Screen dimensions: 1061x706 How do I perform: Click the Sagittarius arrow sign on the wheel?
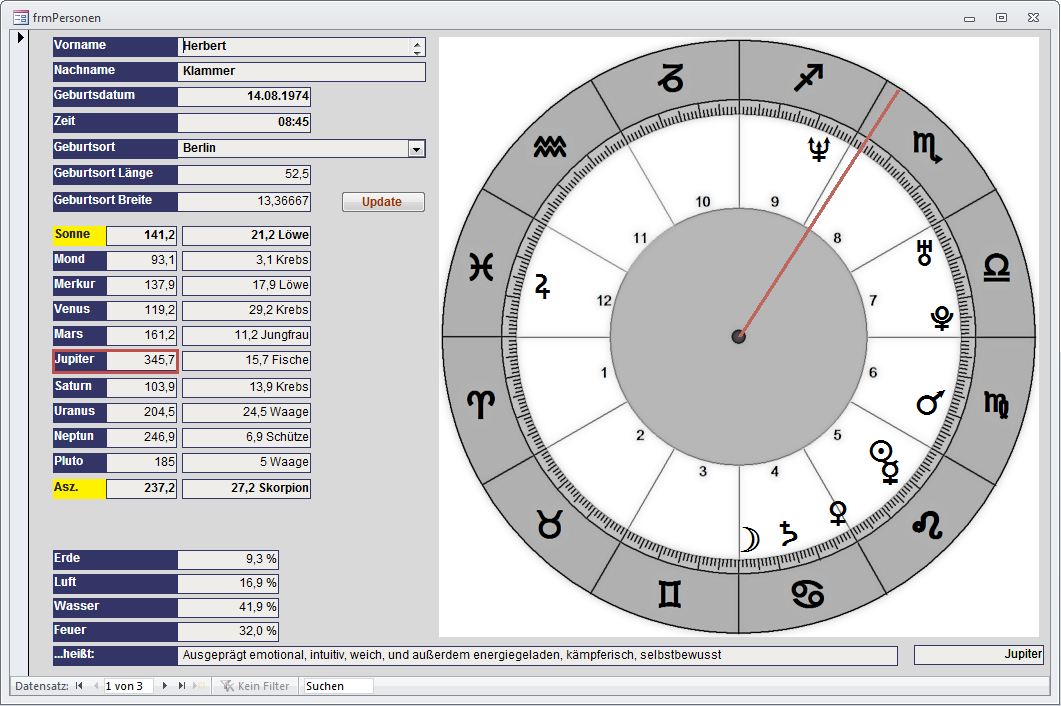click(808, 77)
